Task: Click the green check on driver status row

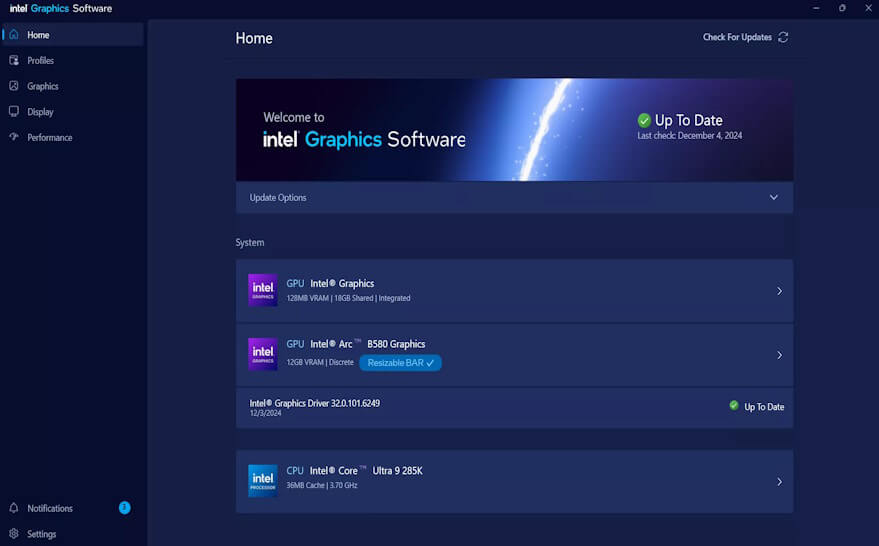Action: pyautogui.click(x=734, y=405)
